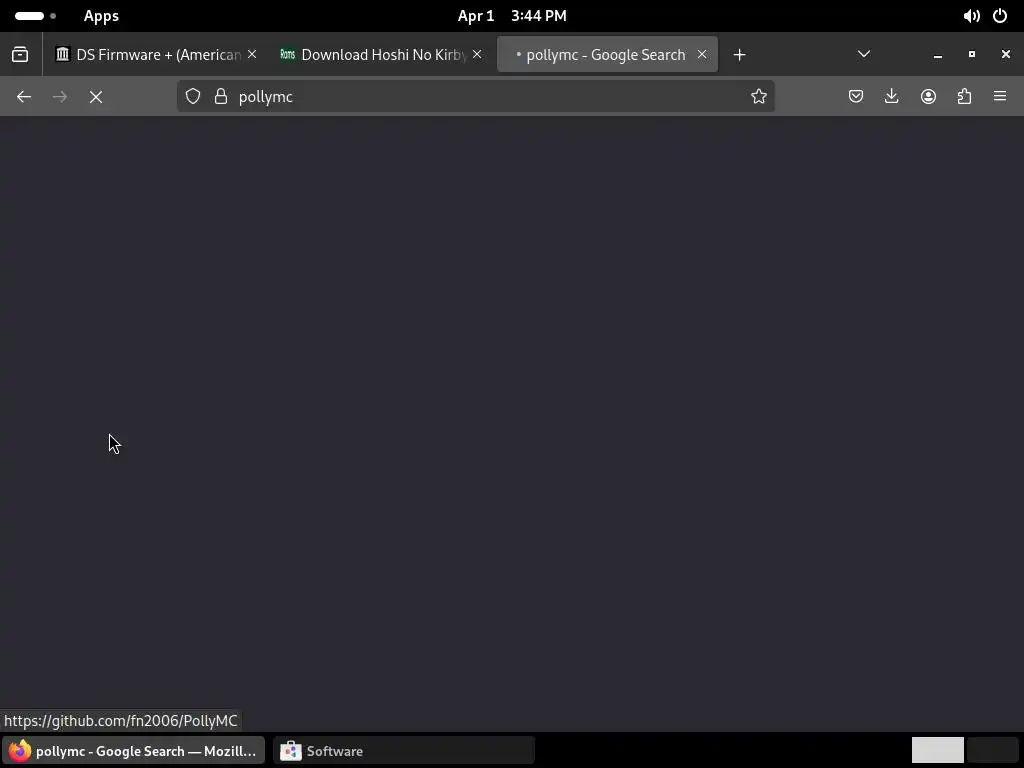Open Firefox View icon in tab bar
Screen dimensions: 1024x768
click(20, 54)
